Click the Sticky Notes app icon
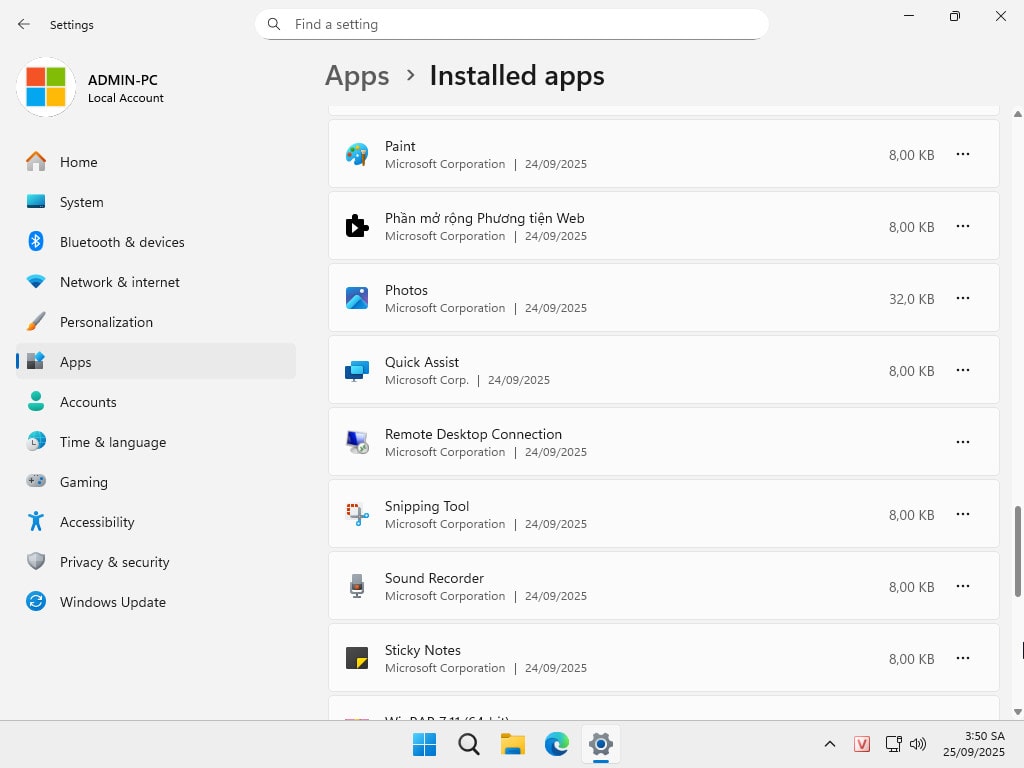 coord(357,658)
